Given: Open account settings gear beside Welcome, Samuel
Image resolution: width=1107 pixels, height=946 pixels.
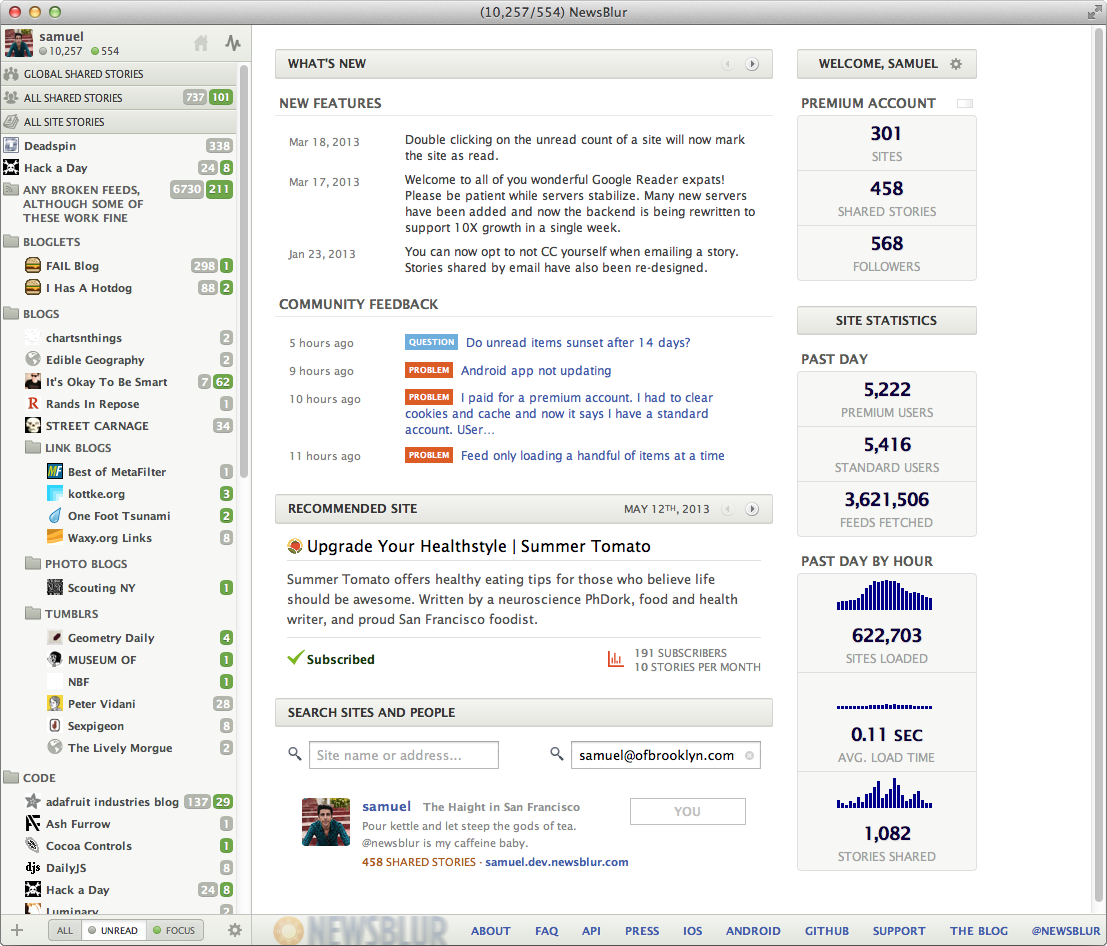Looking at the screenshot, I should click(956, 64).
